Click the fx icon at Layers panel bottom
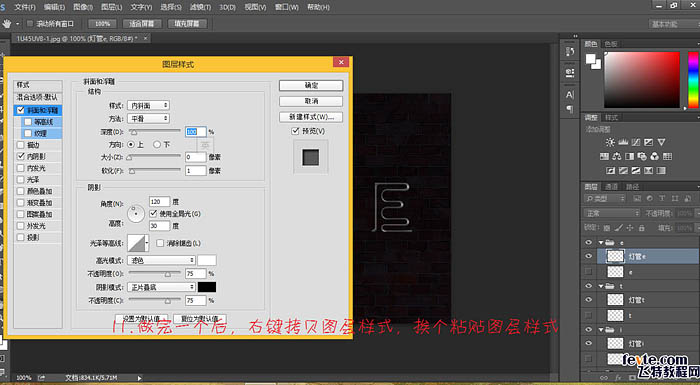Viewport: 700px width, 385px height. 618,377
